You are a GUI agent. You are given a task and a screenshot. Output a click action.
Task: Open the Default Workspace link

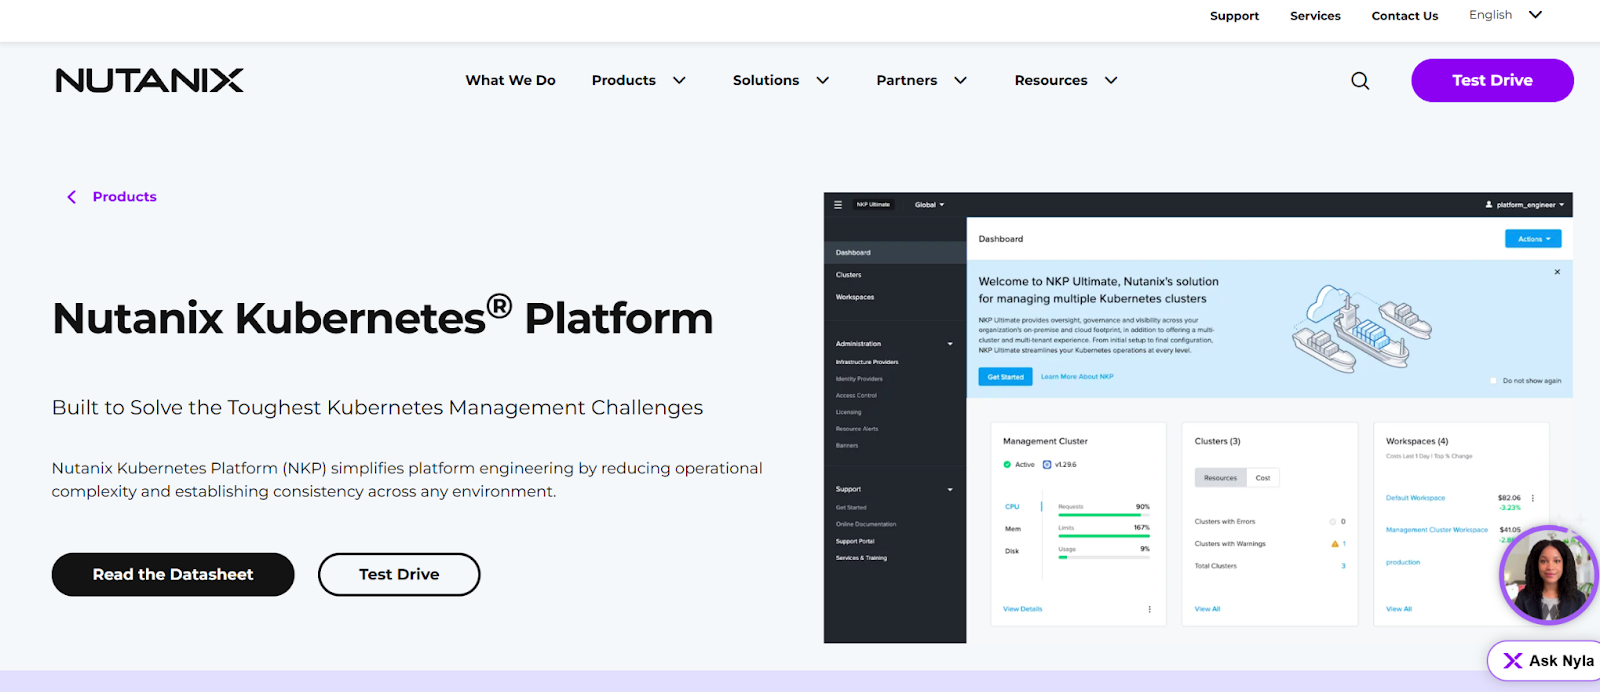tap(1415, 498)
